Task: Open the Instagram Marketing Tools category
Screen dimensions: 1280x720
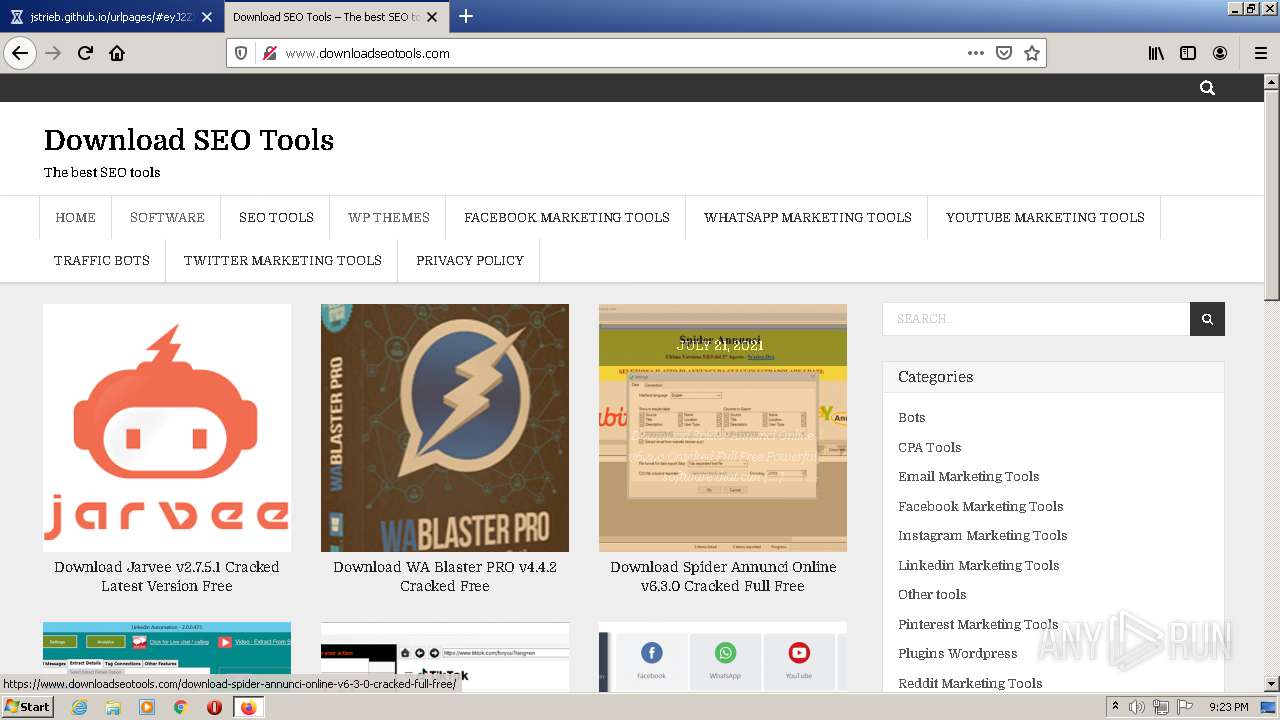Action: click(982, 535)
